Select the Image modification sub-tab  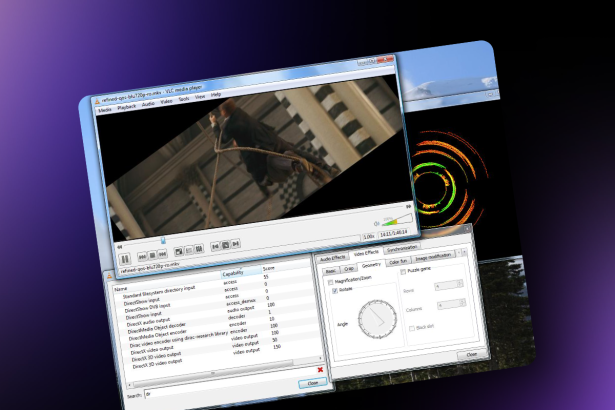pos(433,256)
